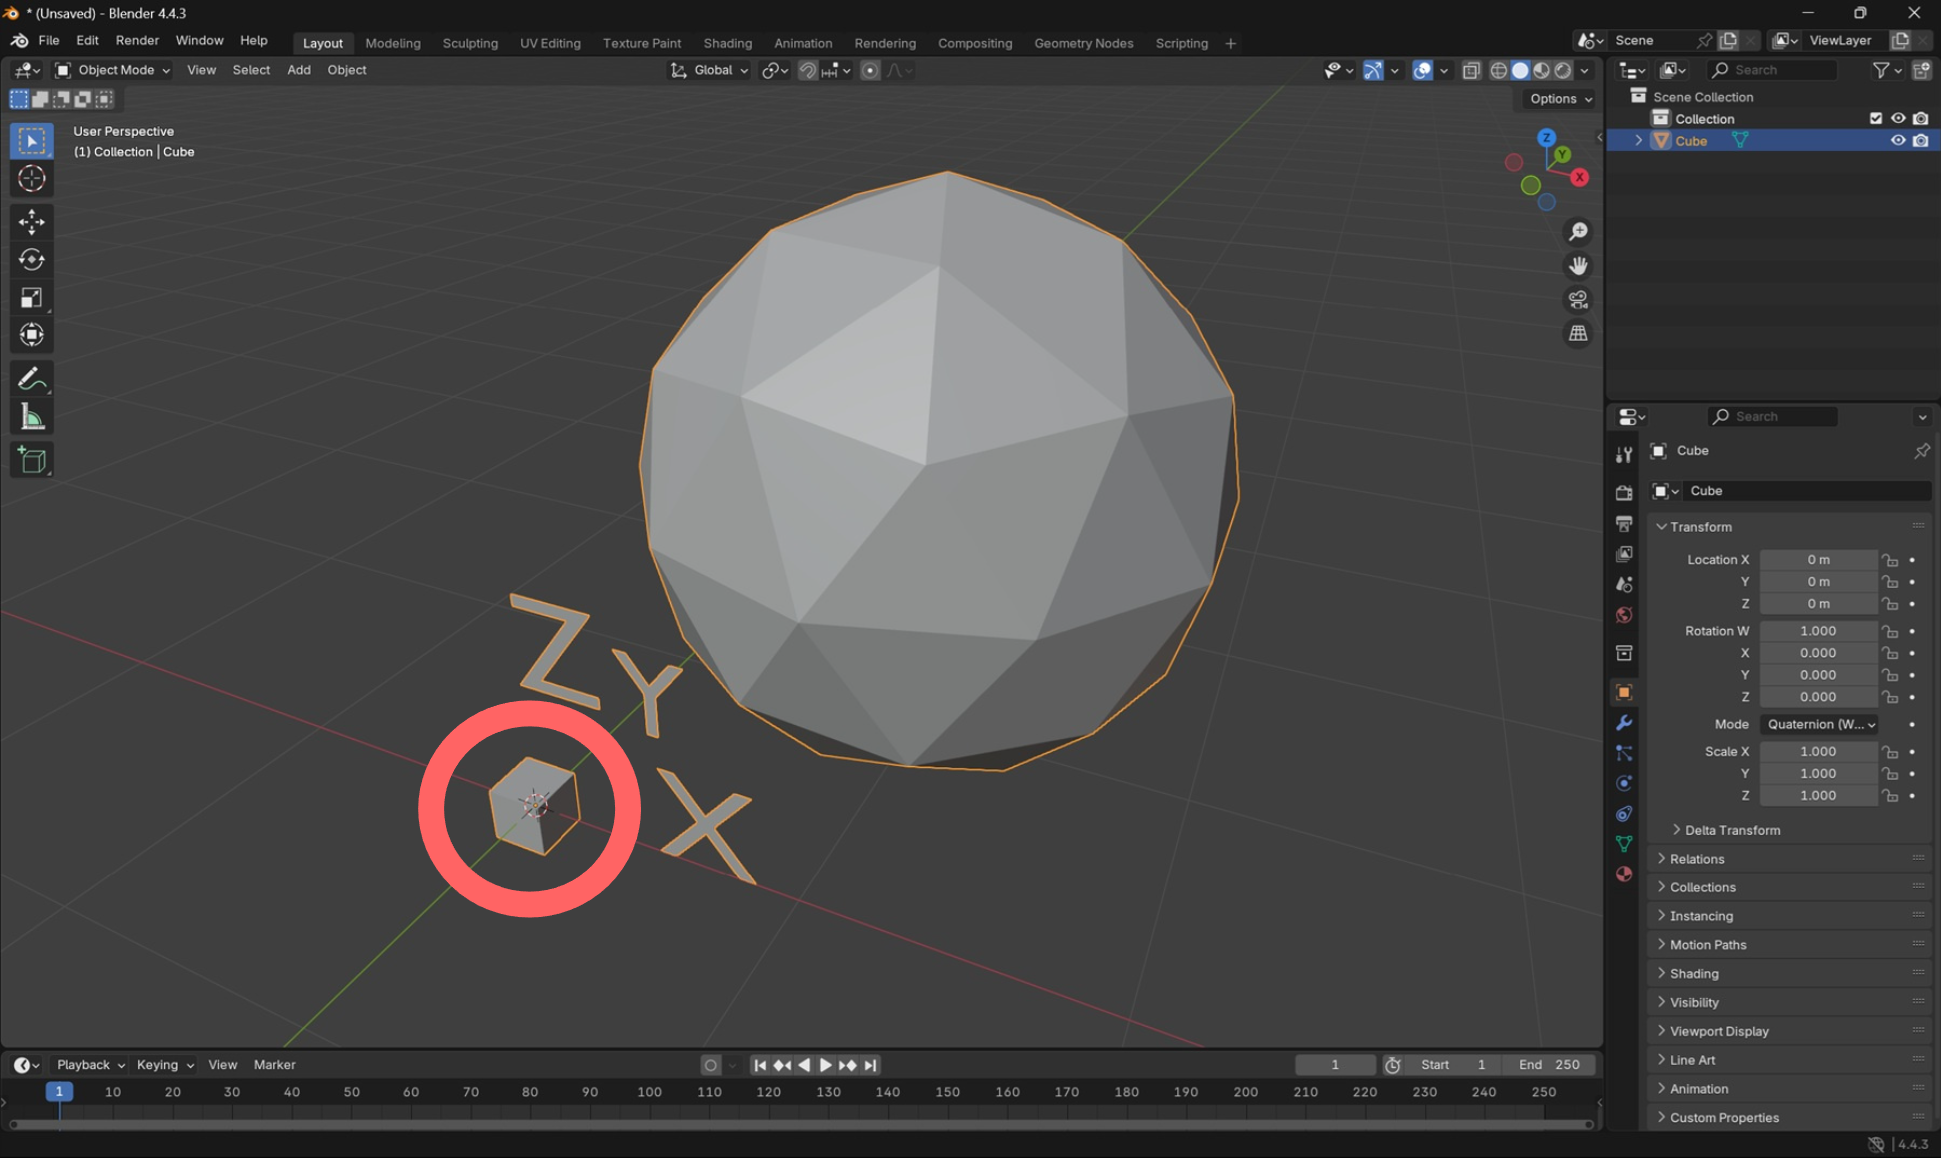Switch to the Sculpting workspace tab
The image size is (1941, 1158).
[470, 43]
